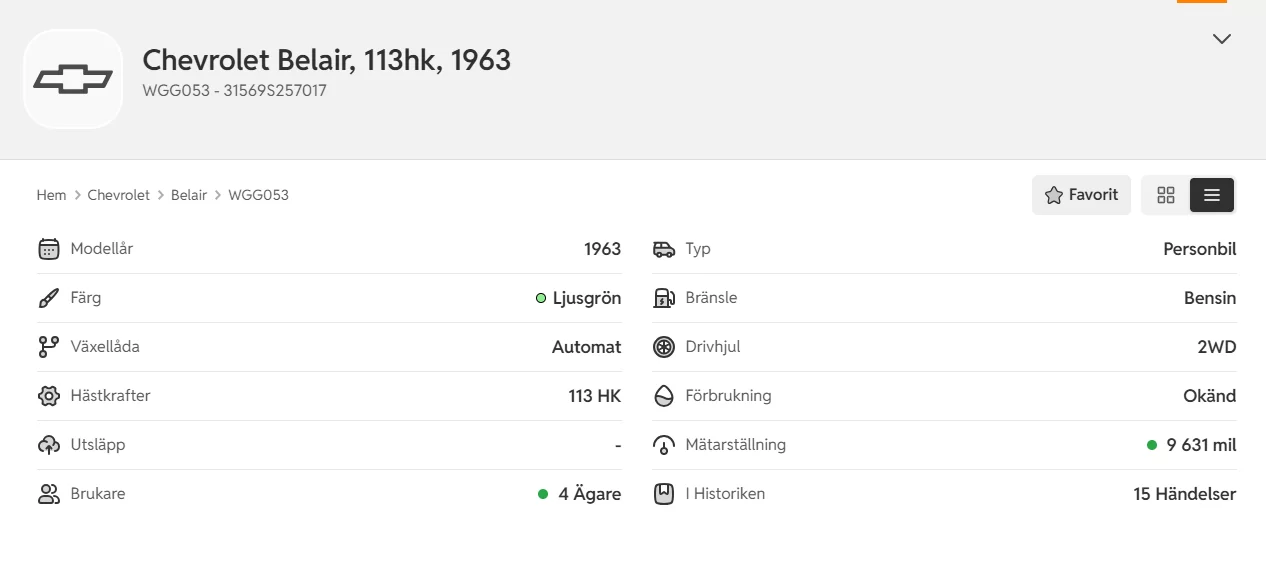The image size is (1266, 562).
Task: Click the odometer gauge icon beside Mätarställning
Action: point(664,445)
